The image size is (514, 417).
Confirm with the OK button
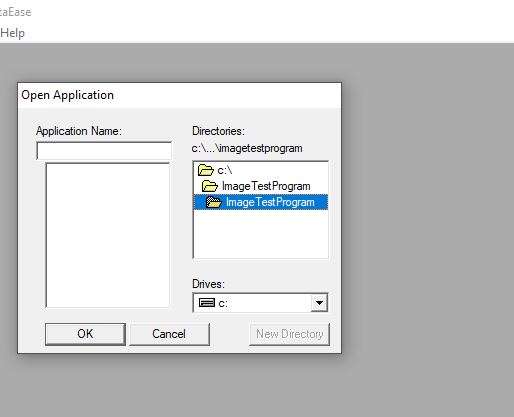tap(85, 334)
